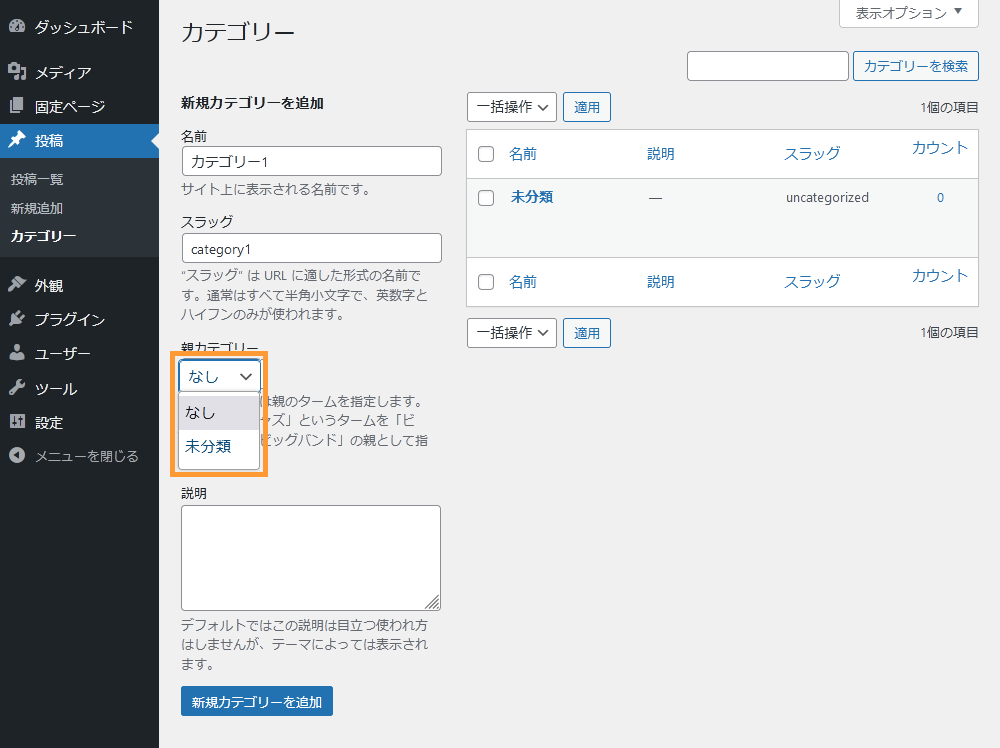
Task: Open the 未分類 category link
Action: point(531,197)
